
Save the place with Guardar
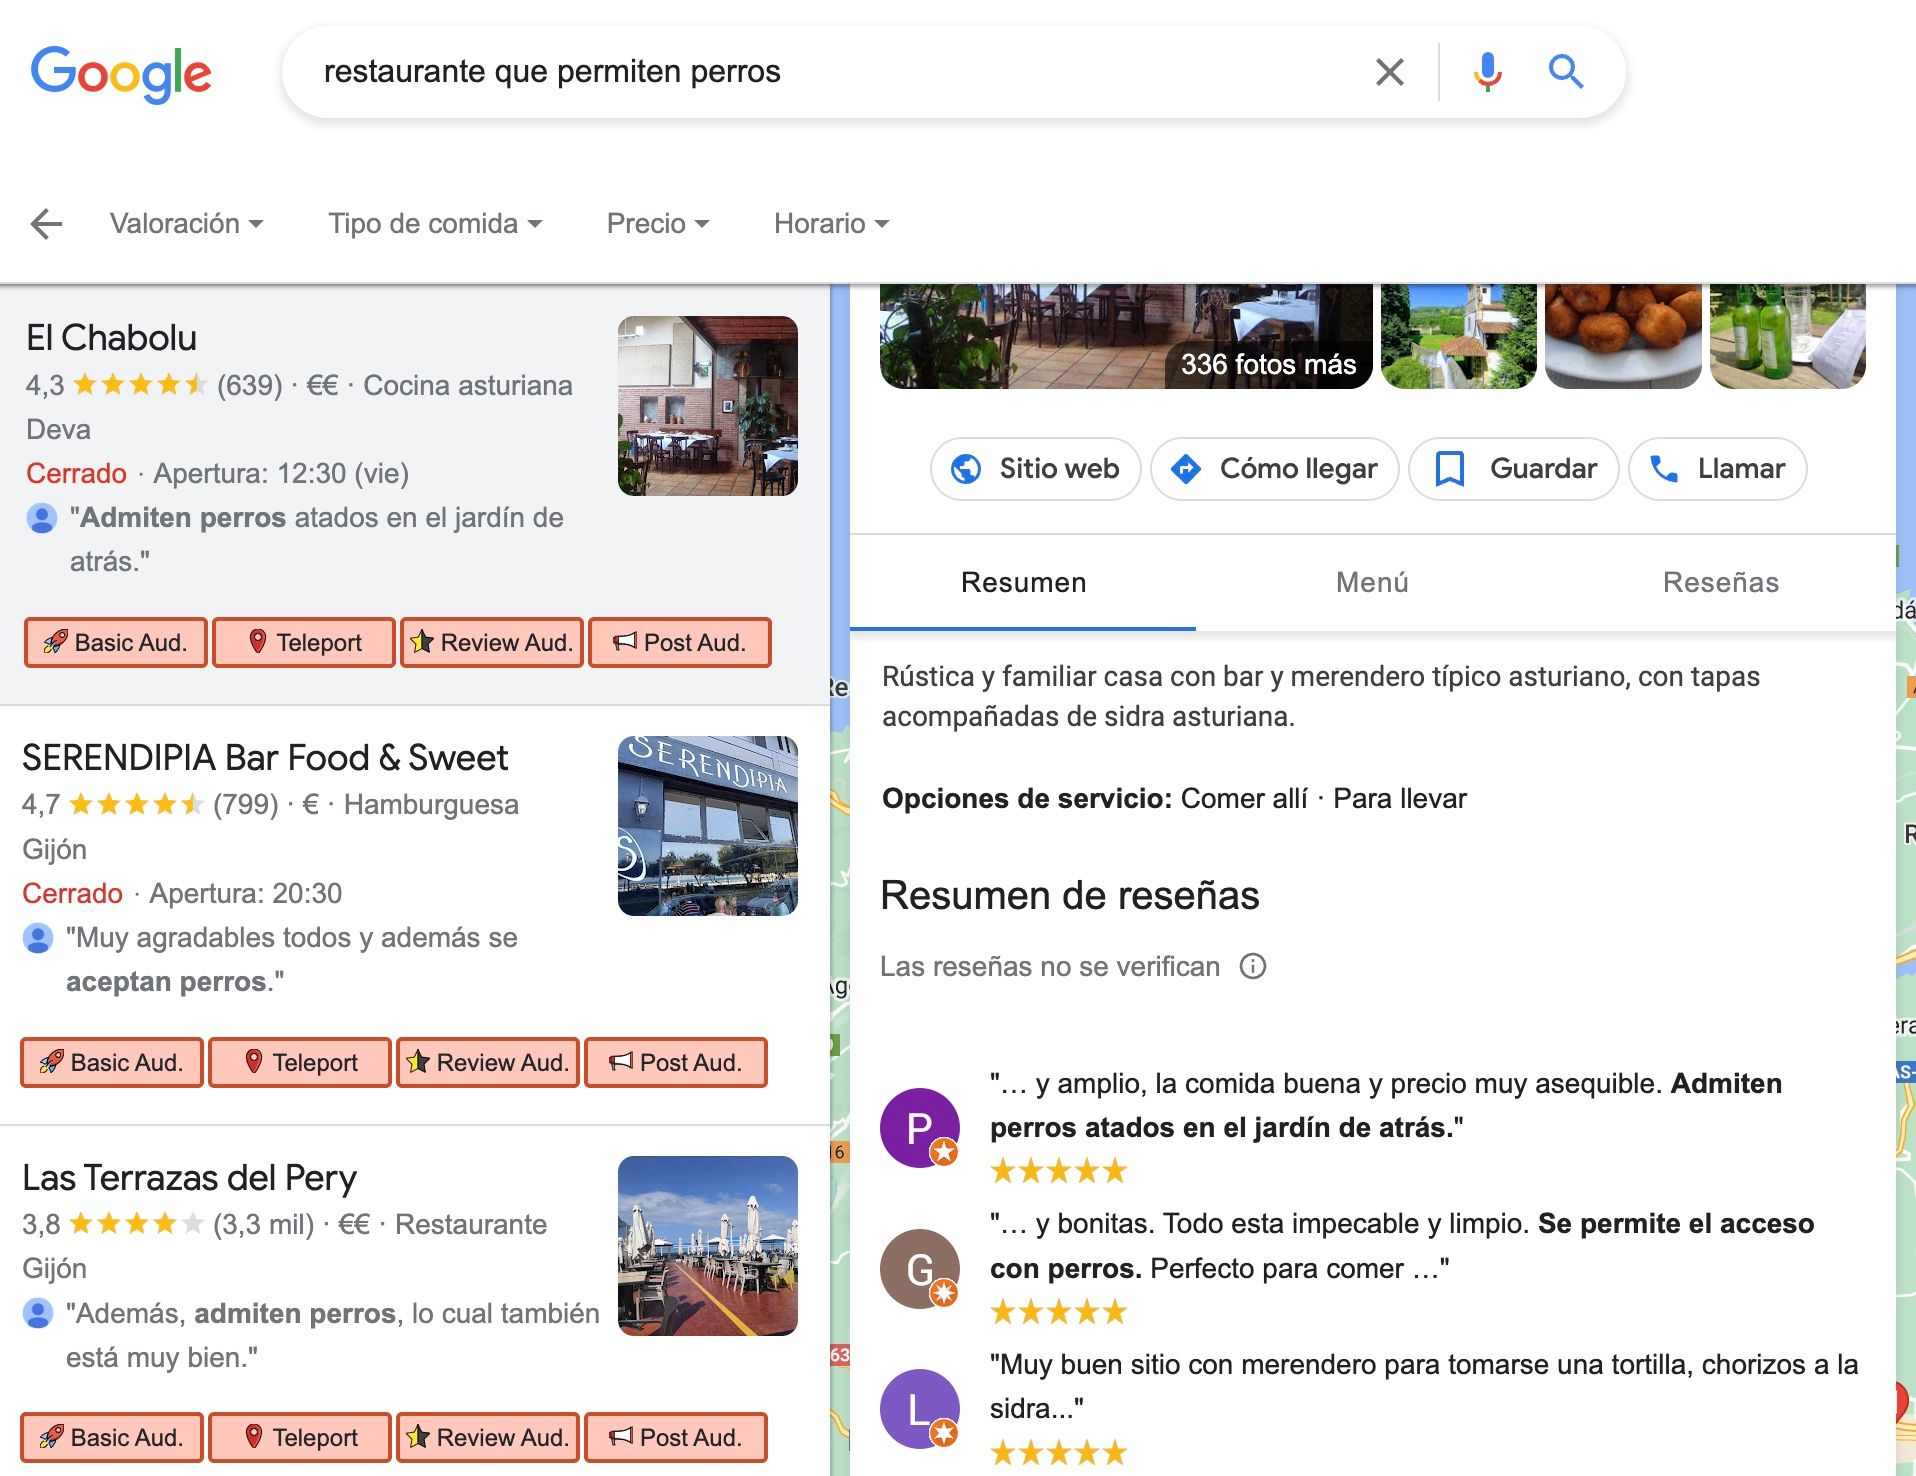(1513, 469)
